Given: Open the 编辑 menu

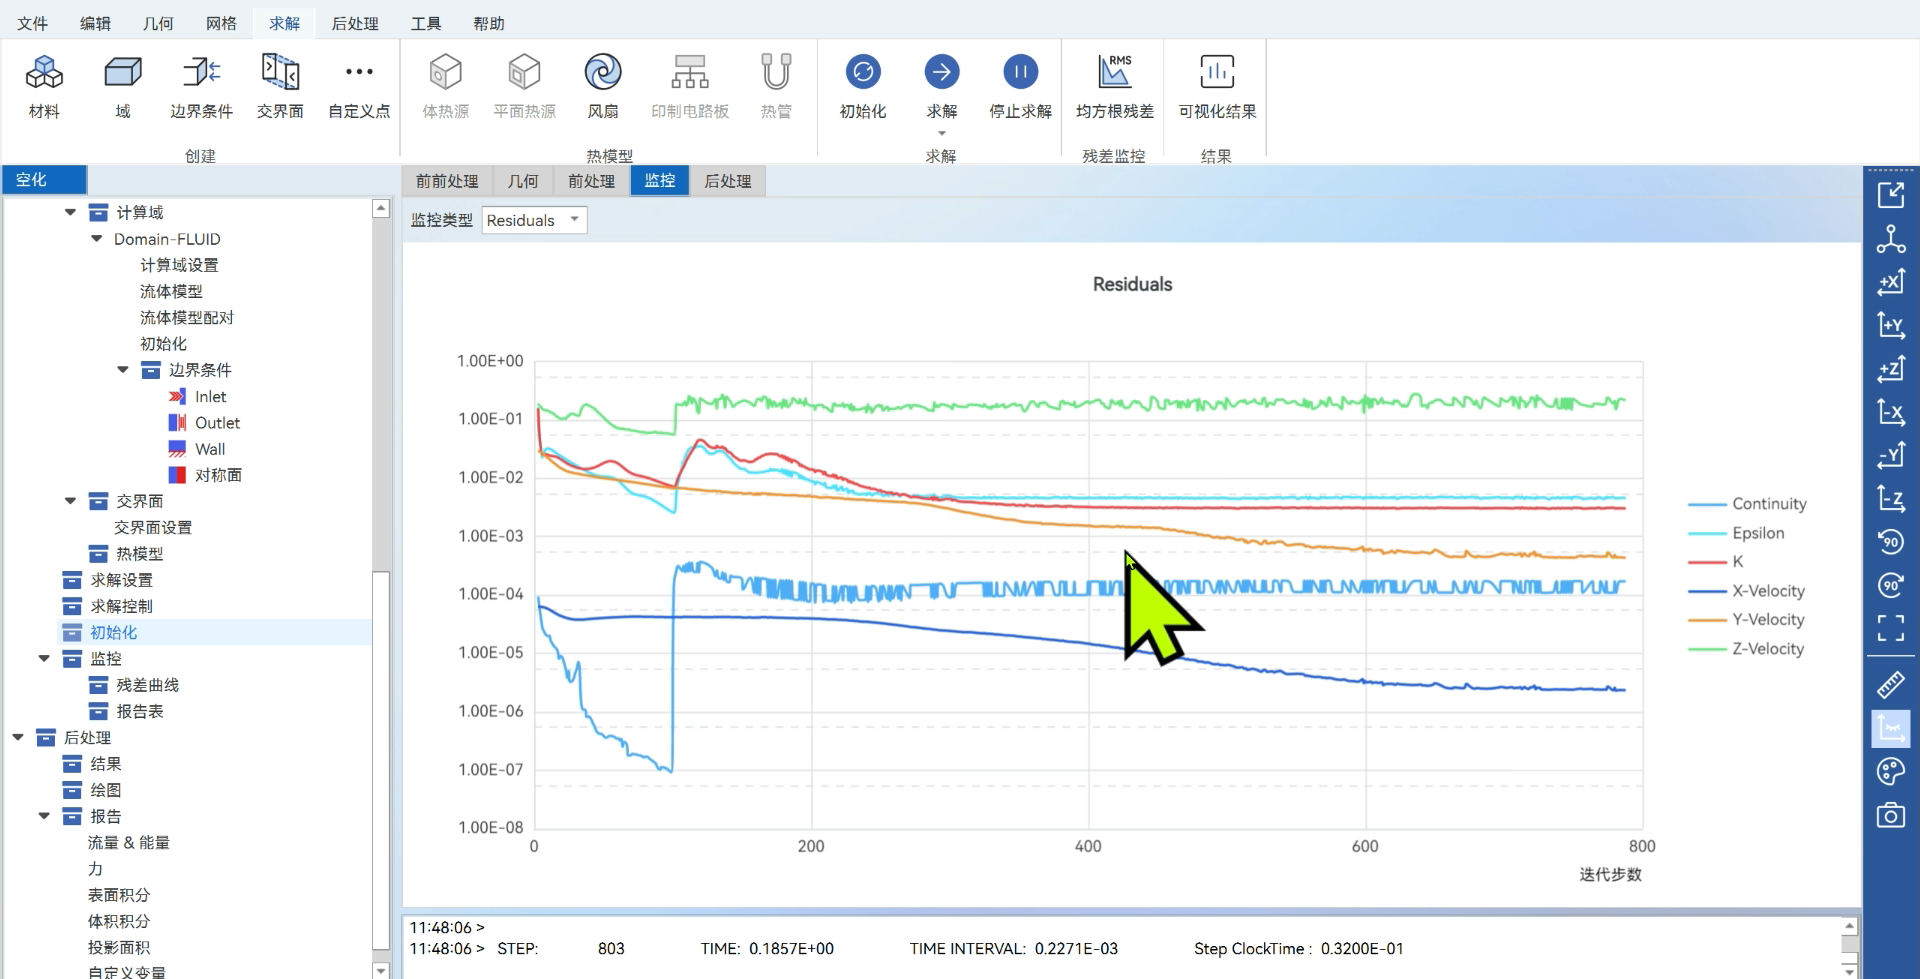Looking at the screenshot, I should 95,23.
